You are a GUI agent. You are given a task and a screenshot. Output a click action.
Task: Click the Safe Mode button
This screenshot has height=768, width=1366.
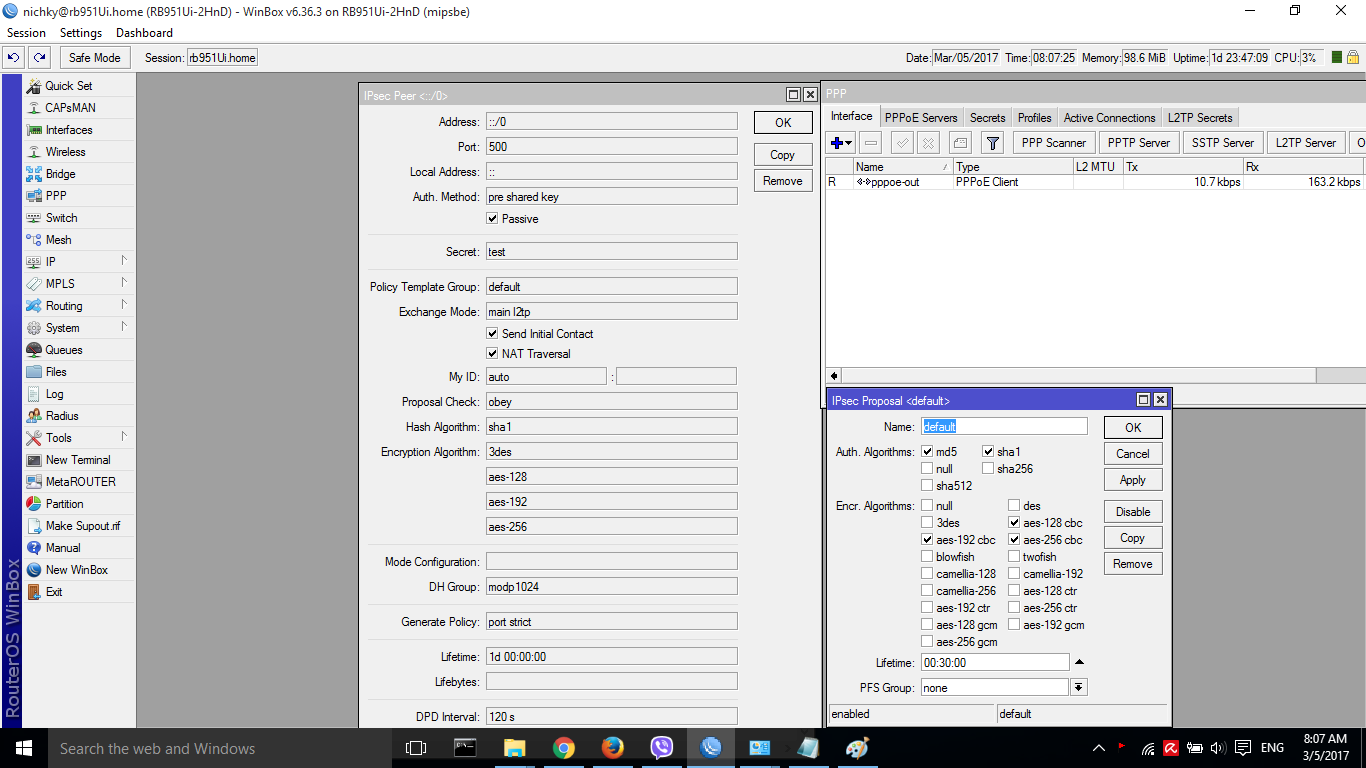94,58
